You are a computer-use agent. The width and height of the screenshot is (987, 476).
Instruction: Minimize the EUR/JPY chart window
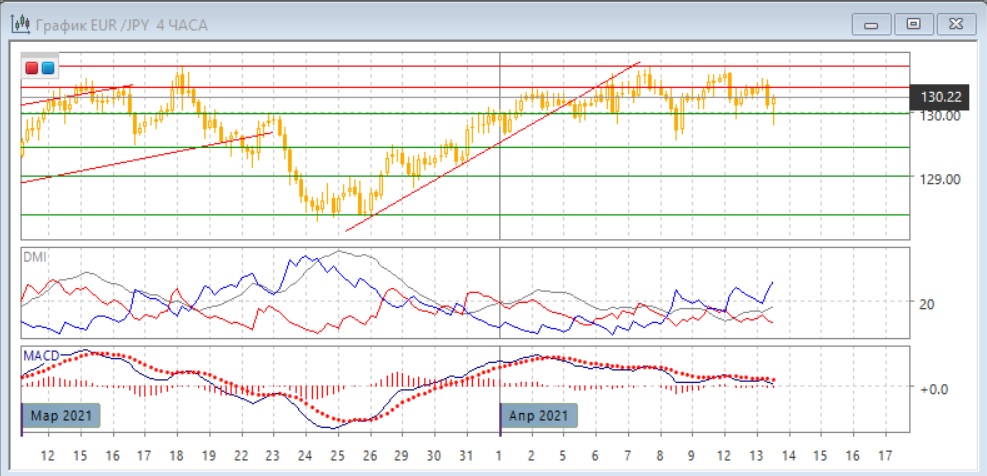pyautogui.click(x=873, y=23)
